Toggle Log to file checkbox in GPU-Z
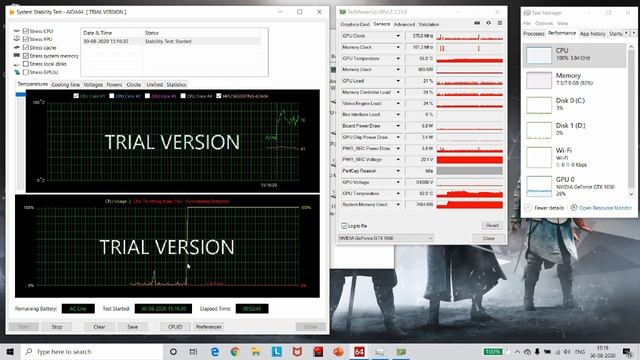Screen dimensions: 640x360 pos(344,226)
